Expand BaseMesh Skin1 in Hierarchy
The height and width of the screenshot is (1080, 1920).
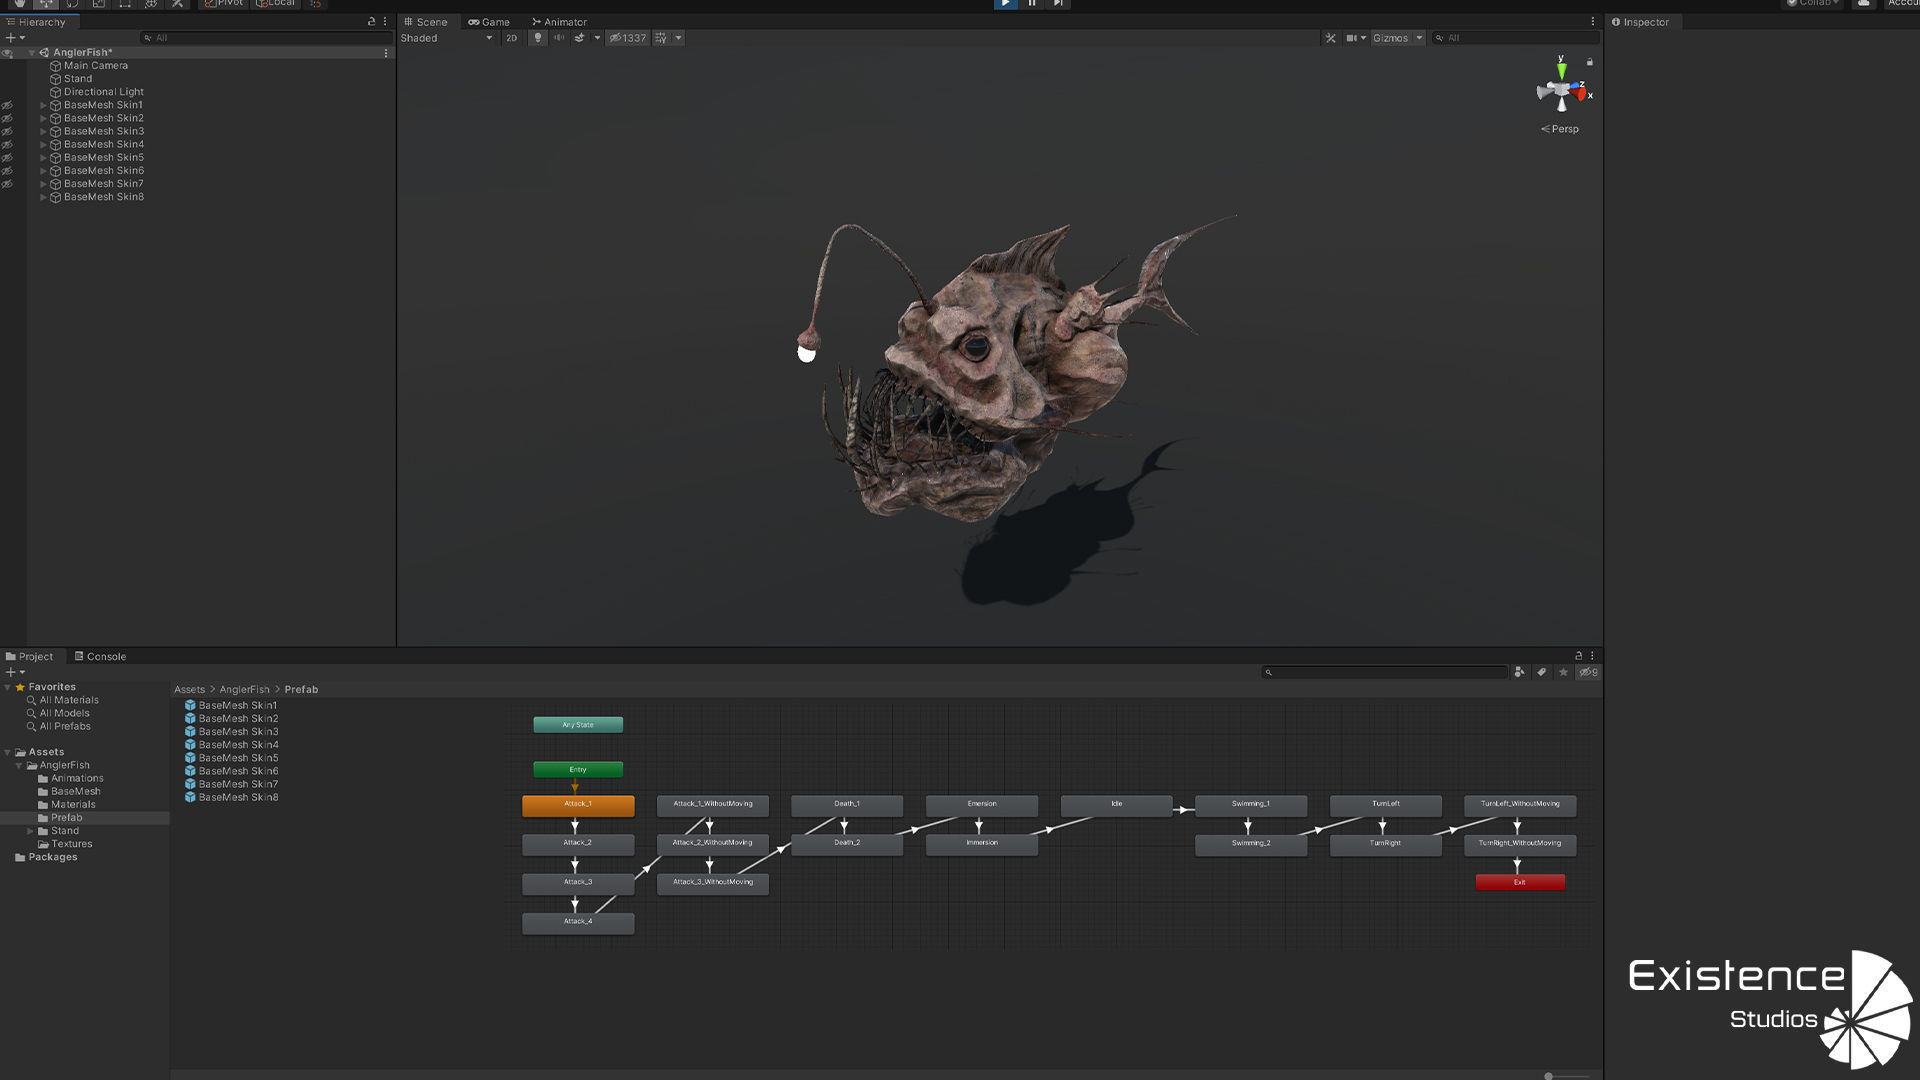coord(43,105)
